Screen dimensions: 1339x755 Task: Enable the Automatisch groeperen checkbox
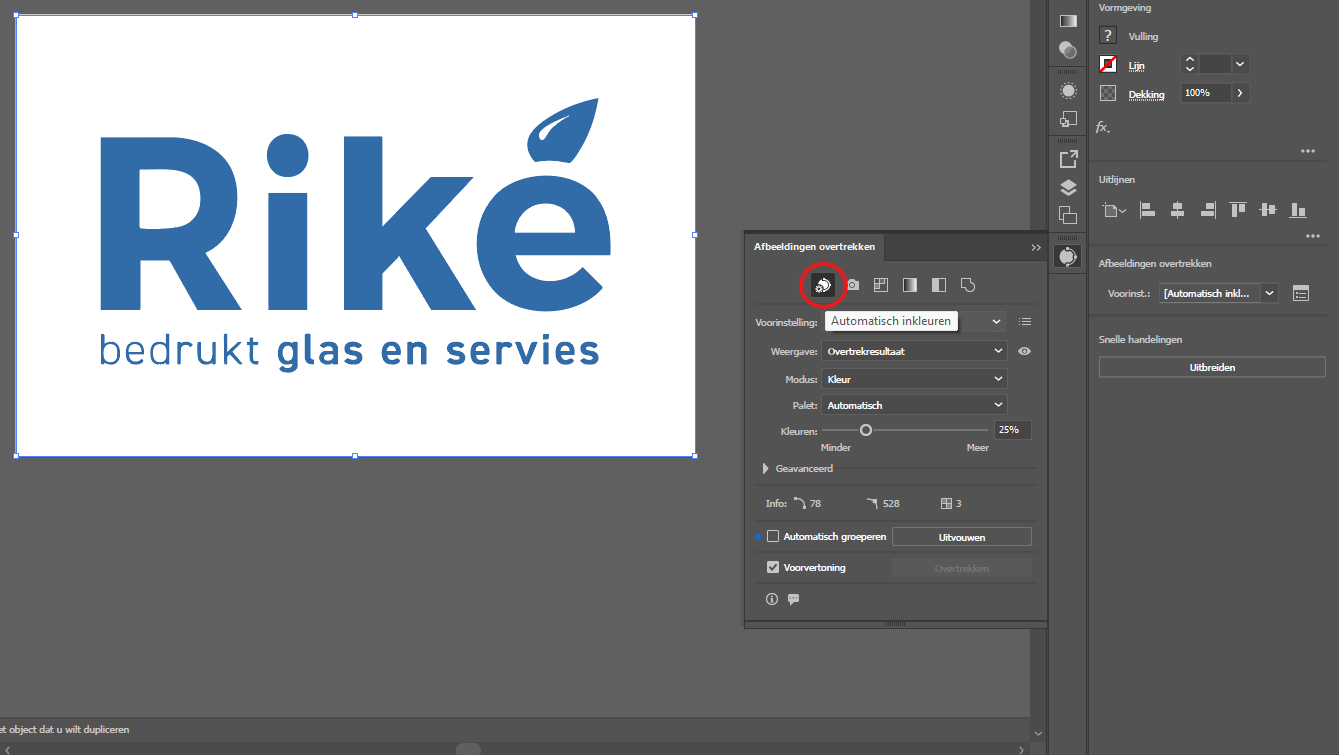(x=773, y=537)
